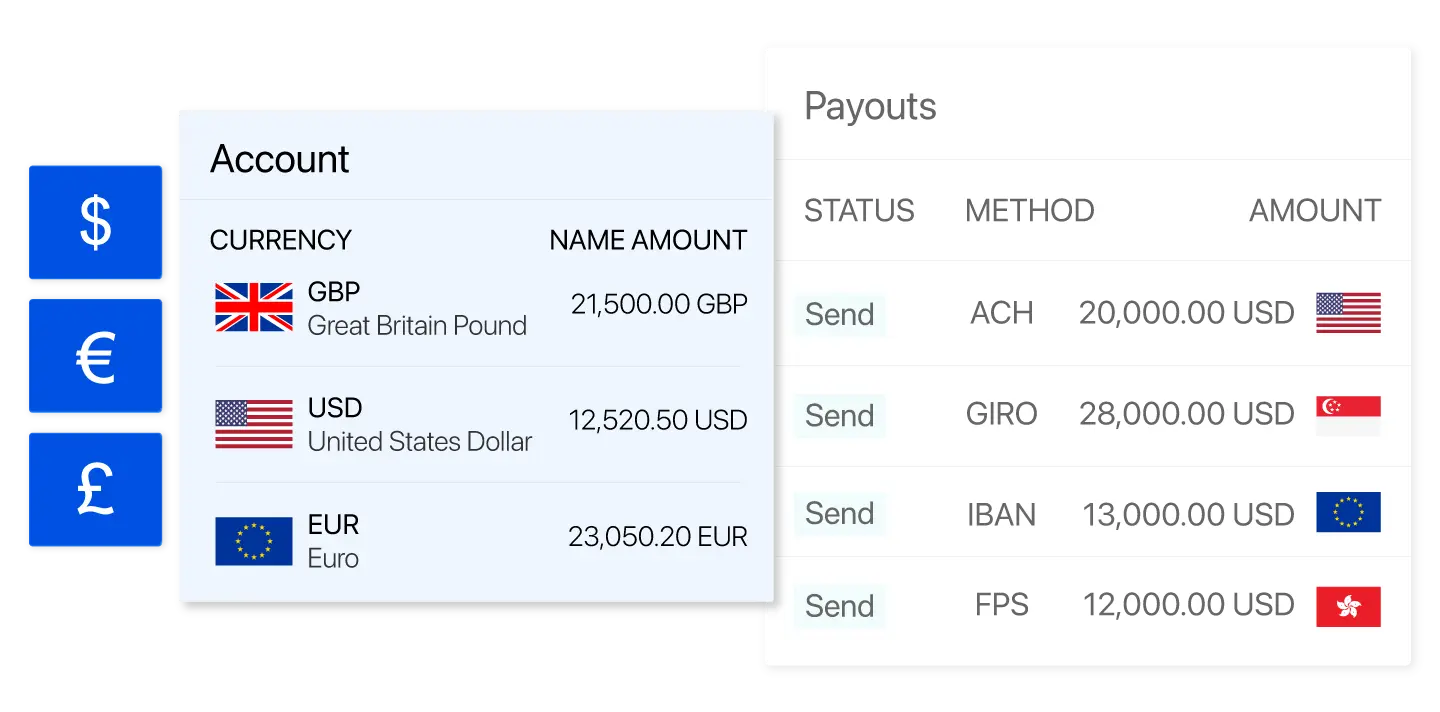Sort payouts by the METHOD column header
1440x712 pixels.
click(x=1029, y=211)
